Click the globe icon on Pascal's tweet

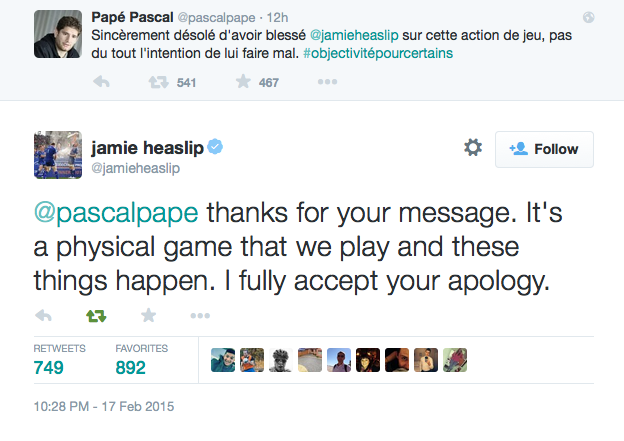[589, 18]
